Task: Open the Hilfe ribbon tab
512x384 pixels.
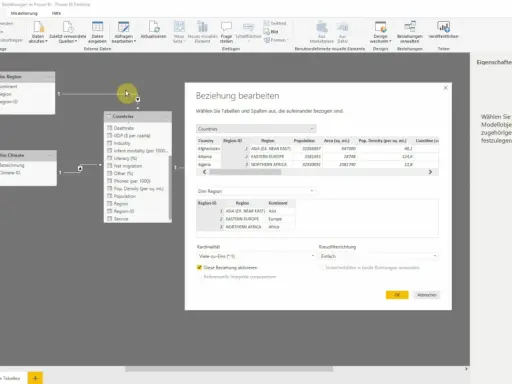Action: pyautogui.click(x=56, y=13)
